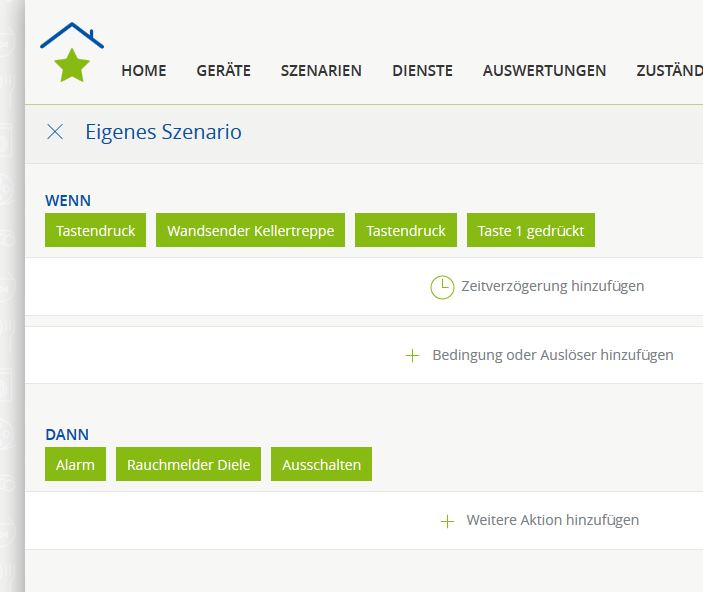Navigate to DIENSTE

click(422, 71)
